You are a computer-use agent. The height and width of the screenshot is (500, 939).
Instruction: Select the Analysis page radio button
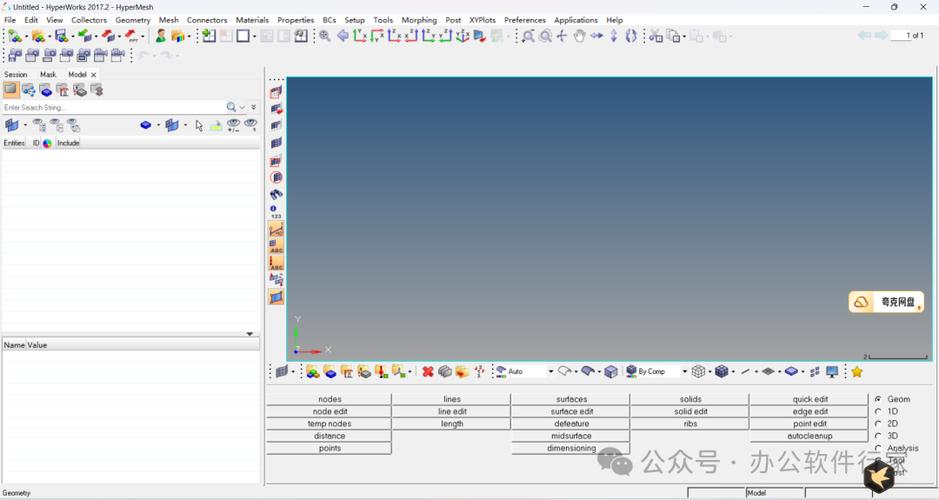coord(878,448)
